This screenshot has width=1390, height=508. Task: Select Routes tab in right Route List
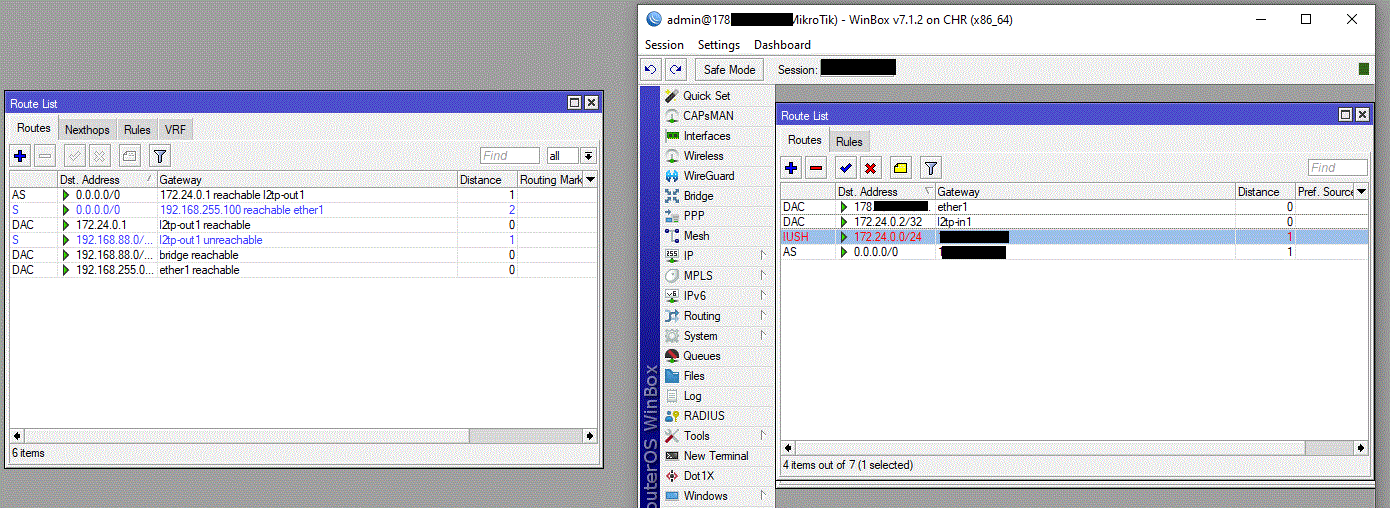pos(805,140)
